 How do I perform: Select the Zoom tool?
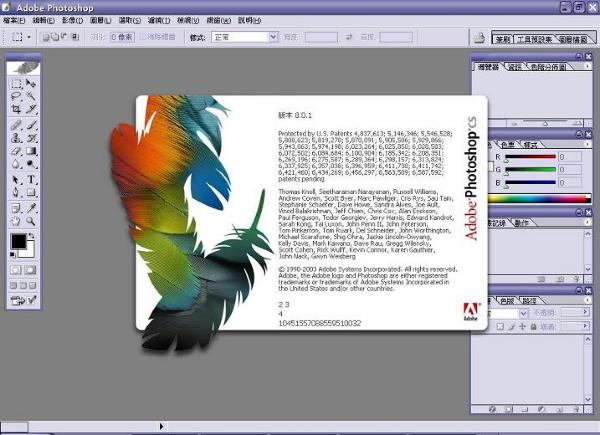[x=31, y=221]
